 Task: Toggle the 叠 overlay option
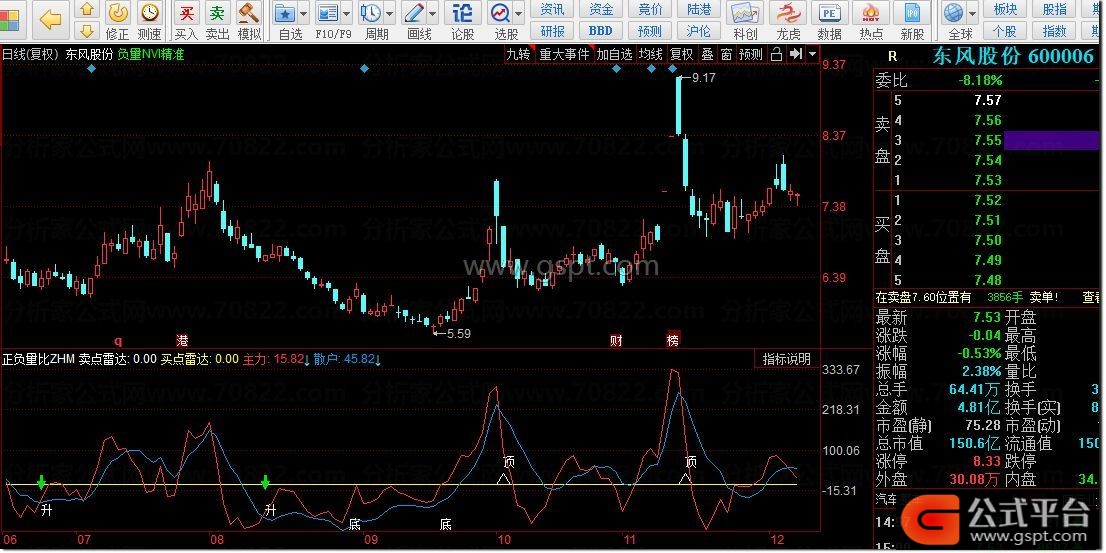point(707,54)
